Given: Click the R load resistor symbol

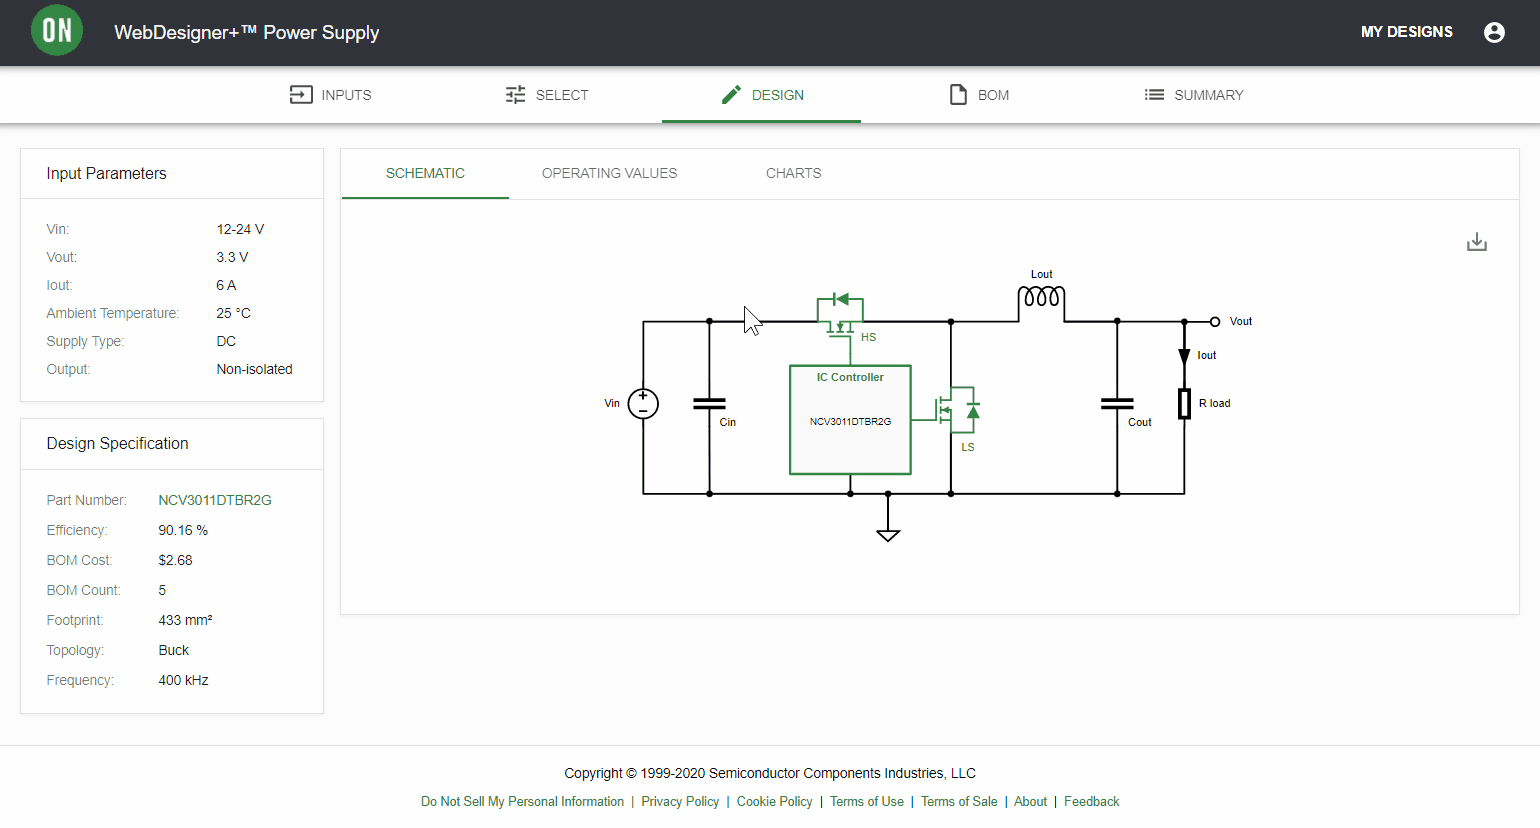Looking at the screenshot, I should (1184, 404).
